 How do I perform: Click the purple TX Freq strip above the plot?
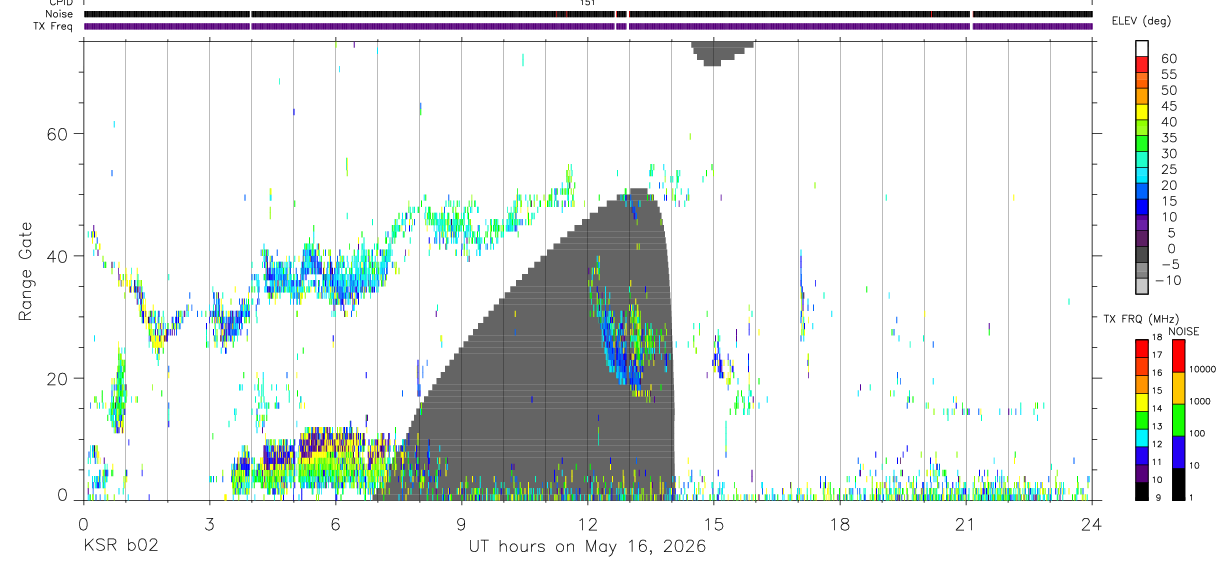click(588, 26)
